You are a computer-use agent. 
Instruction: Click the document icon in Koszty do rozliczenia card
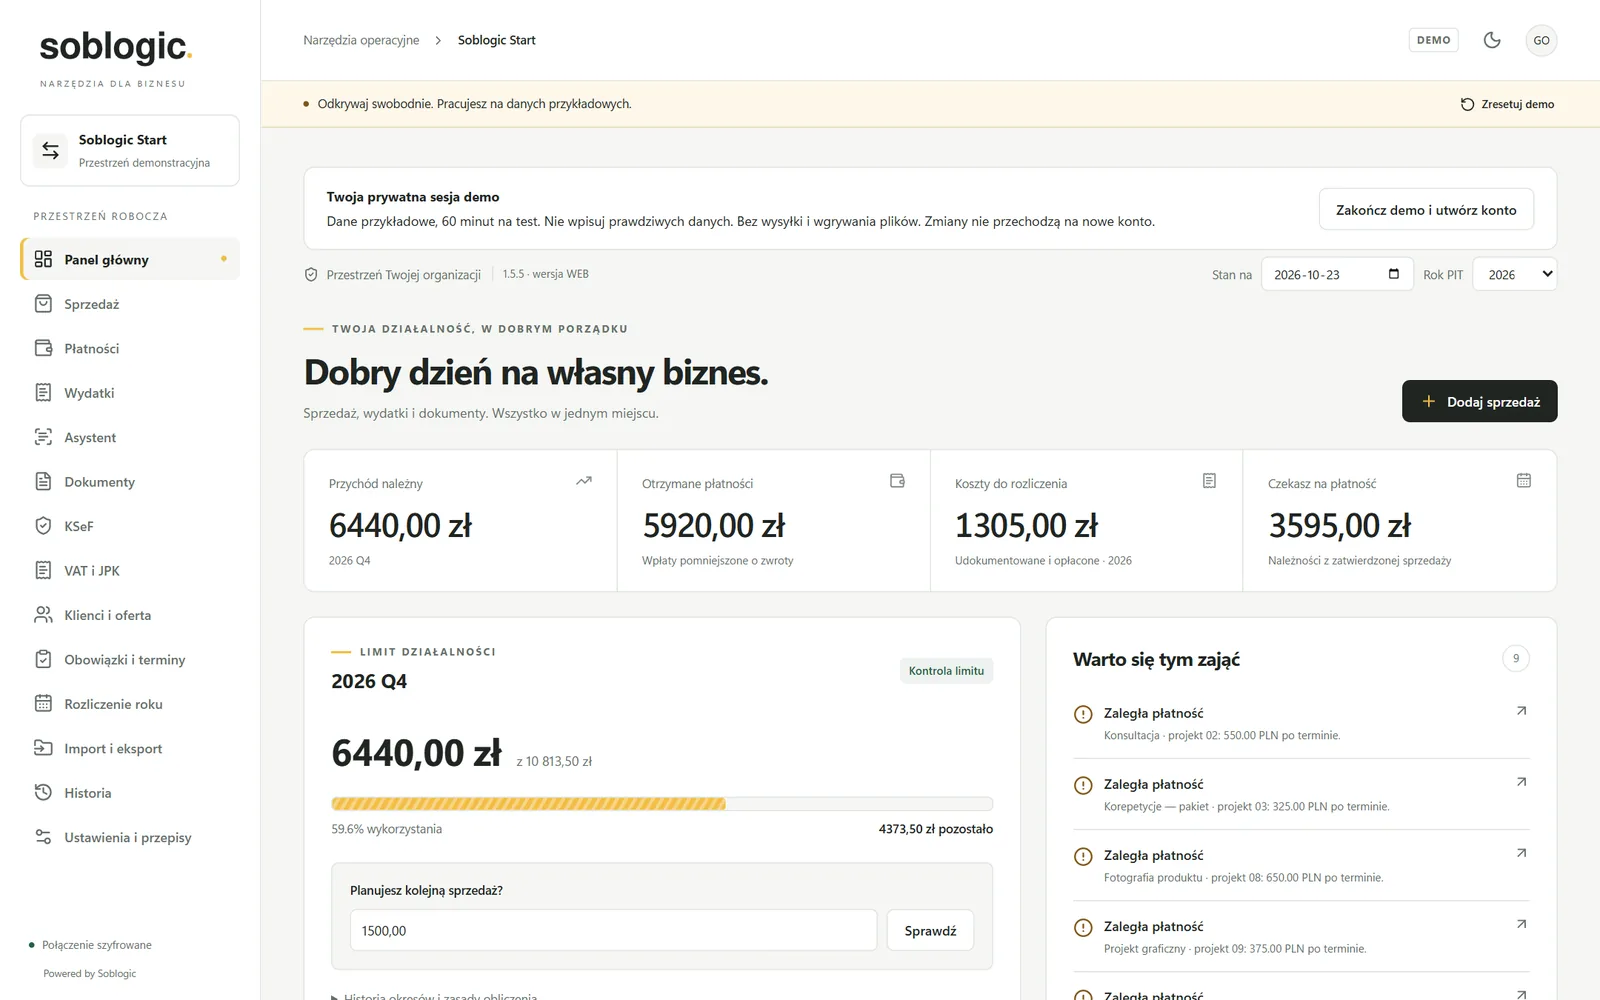click(1209, 481)
